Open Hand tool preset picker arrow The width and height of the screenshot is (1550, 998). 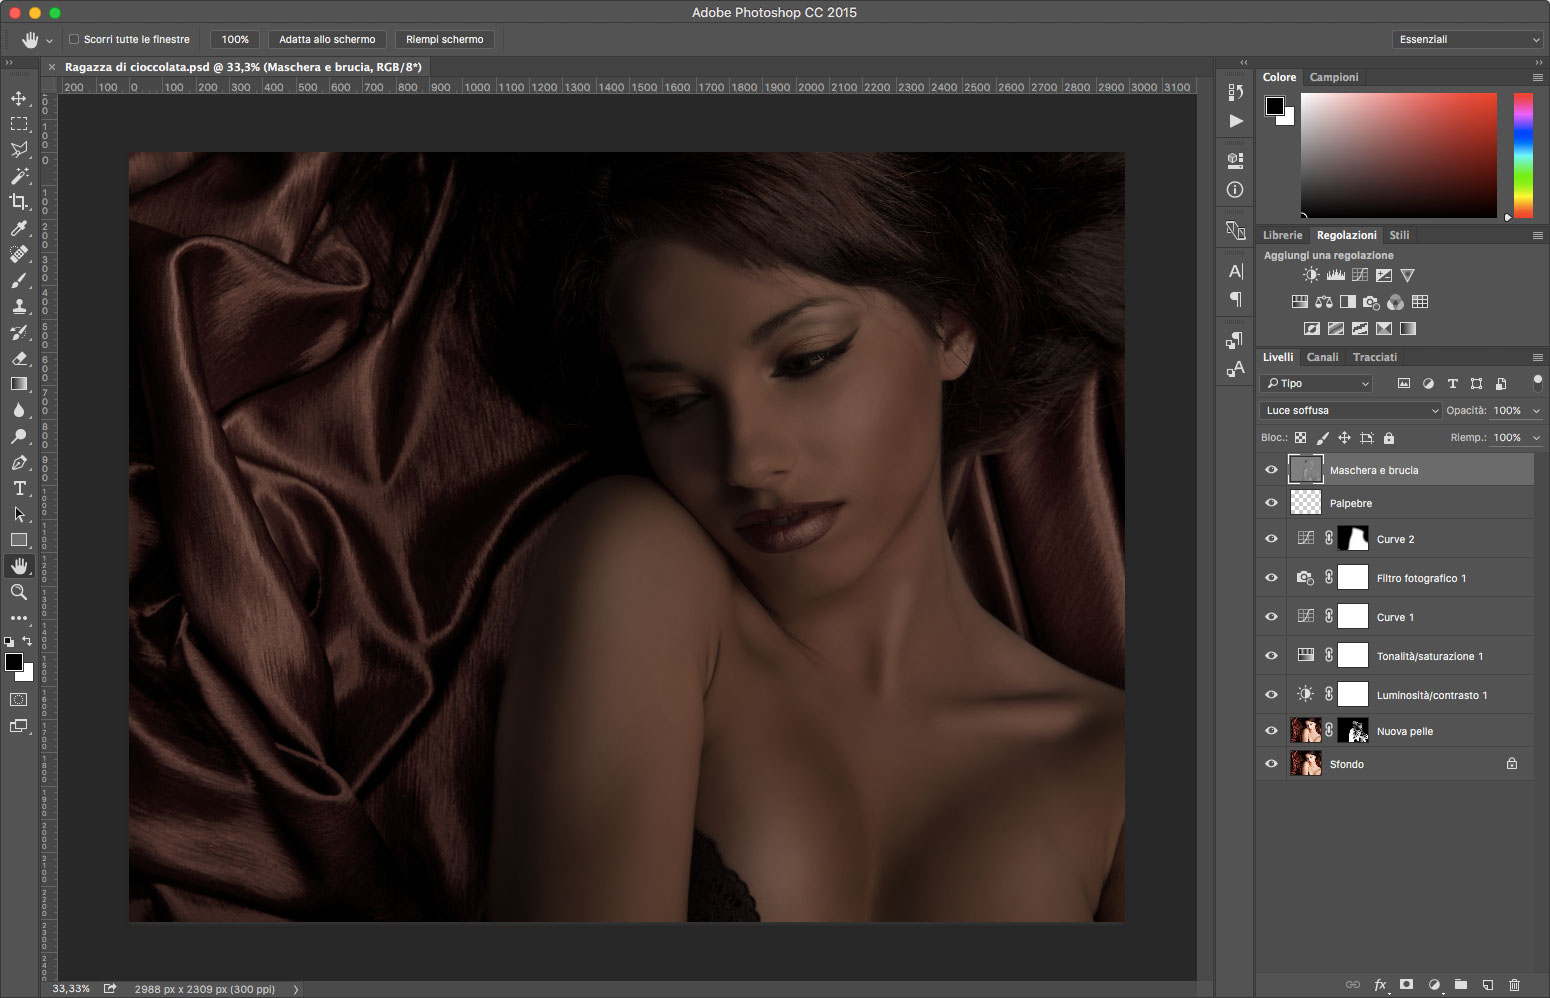tap(49, 41)
